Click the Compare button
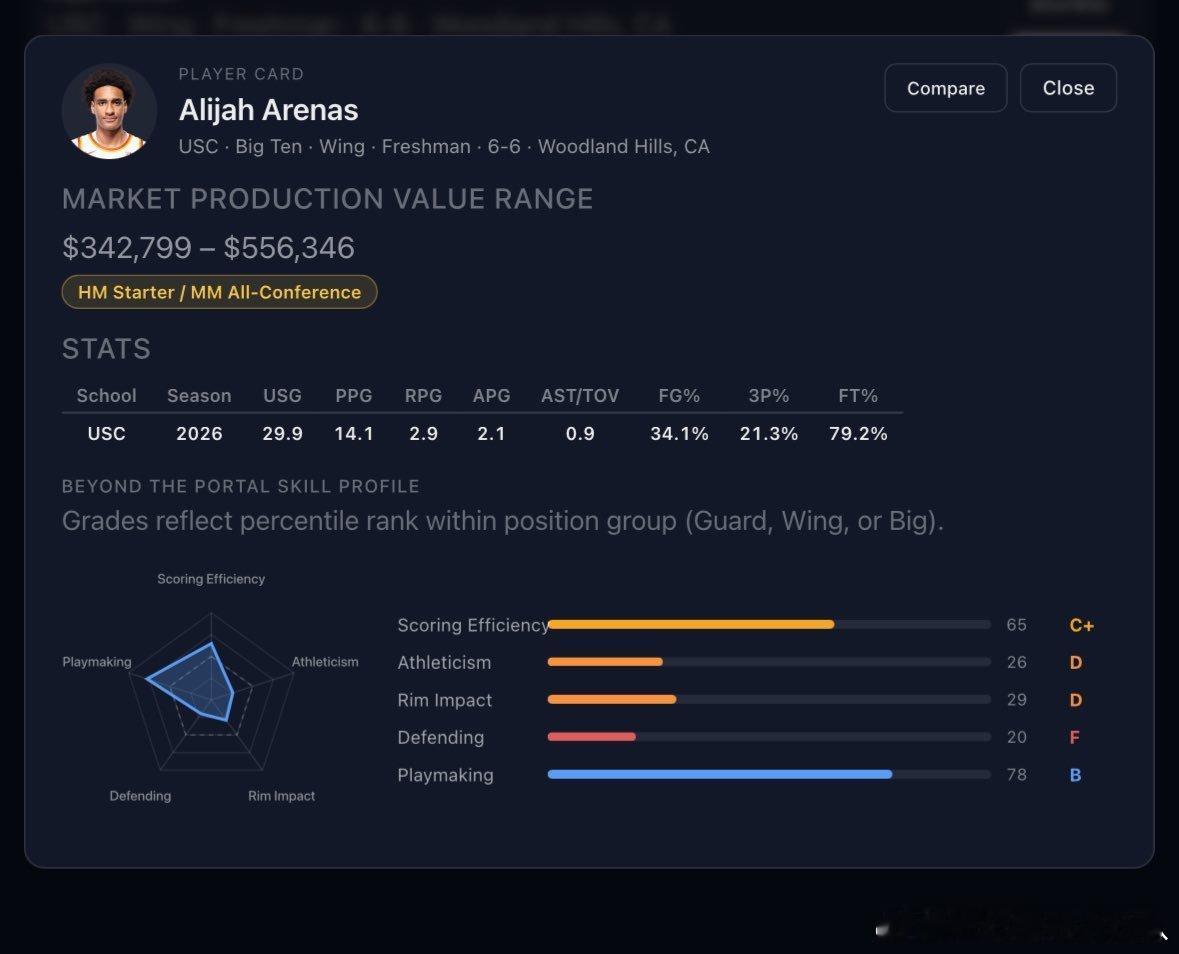The width and height of the screenshot is (1179, 954). [945, 88]
